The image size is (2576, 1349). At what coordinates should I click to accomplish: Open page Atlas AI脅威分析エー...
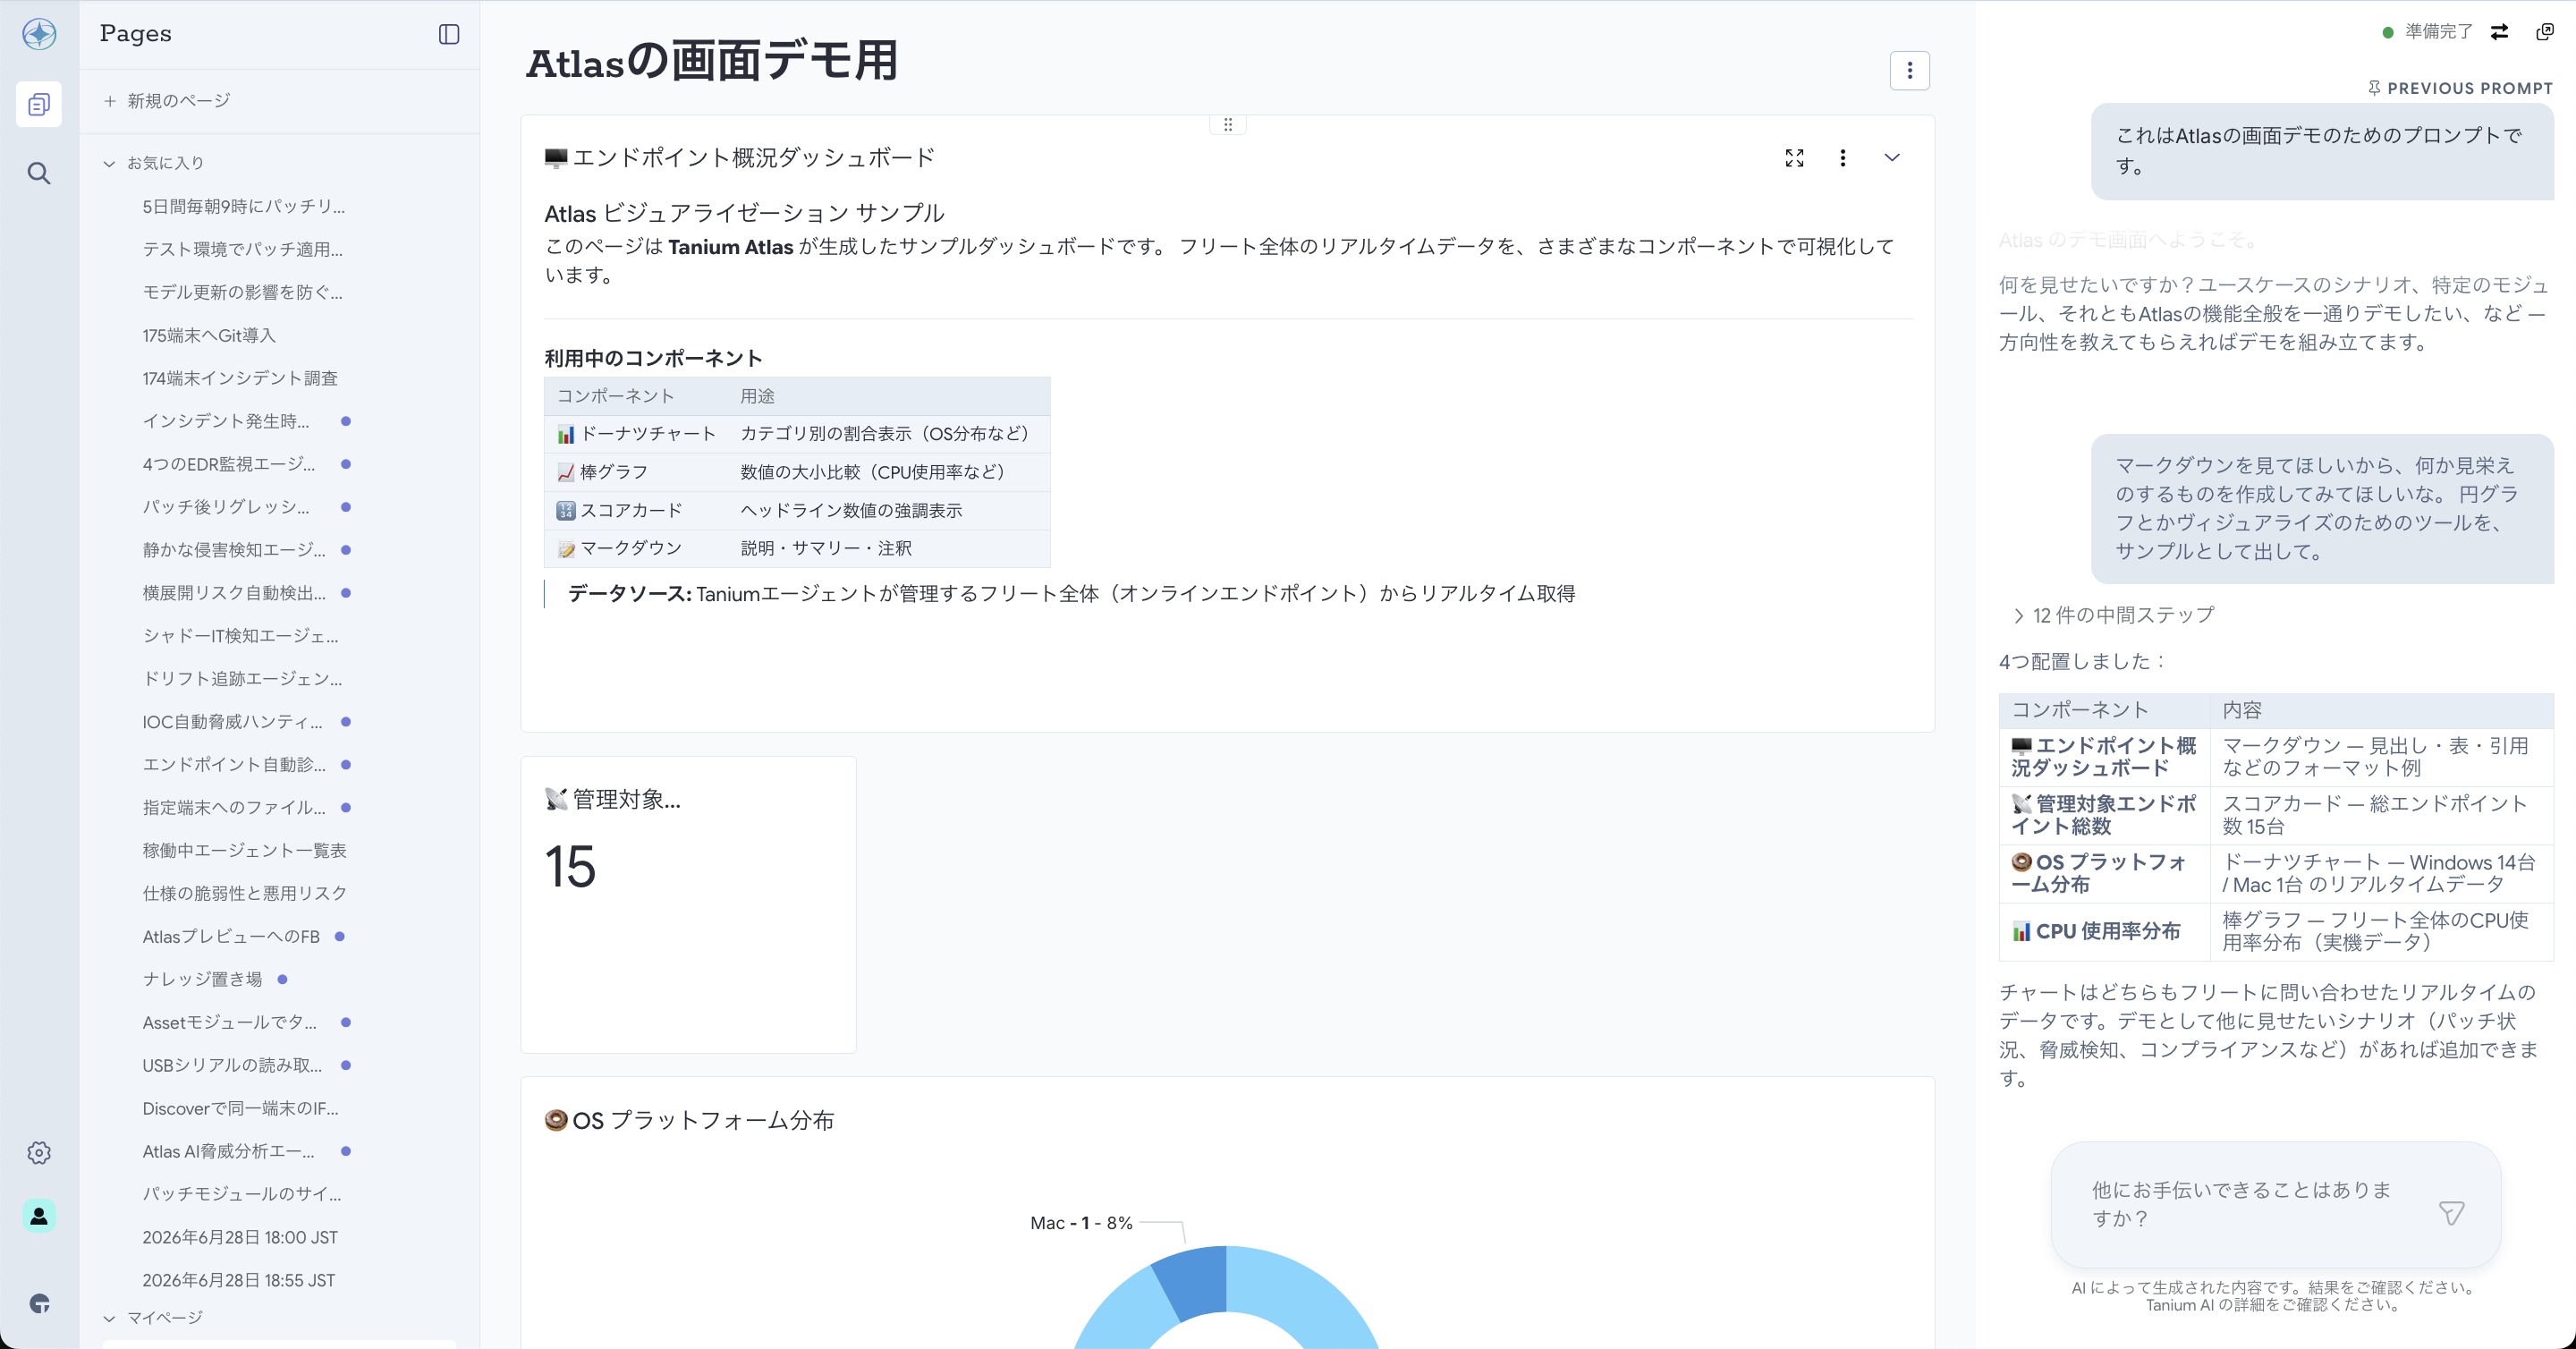coord(228,1151)
